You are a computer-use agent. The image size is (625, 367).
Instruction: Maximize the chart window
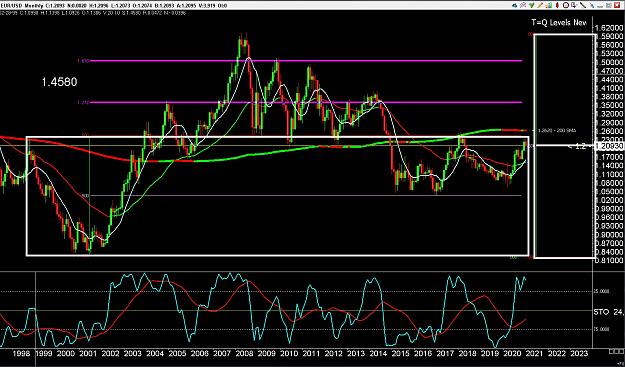pyautogui.click(x=609, y=5)
